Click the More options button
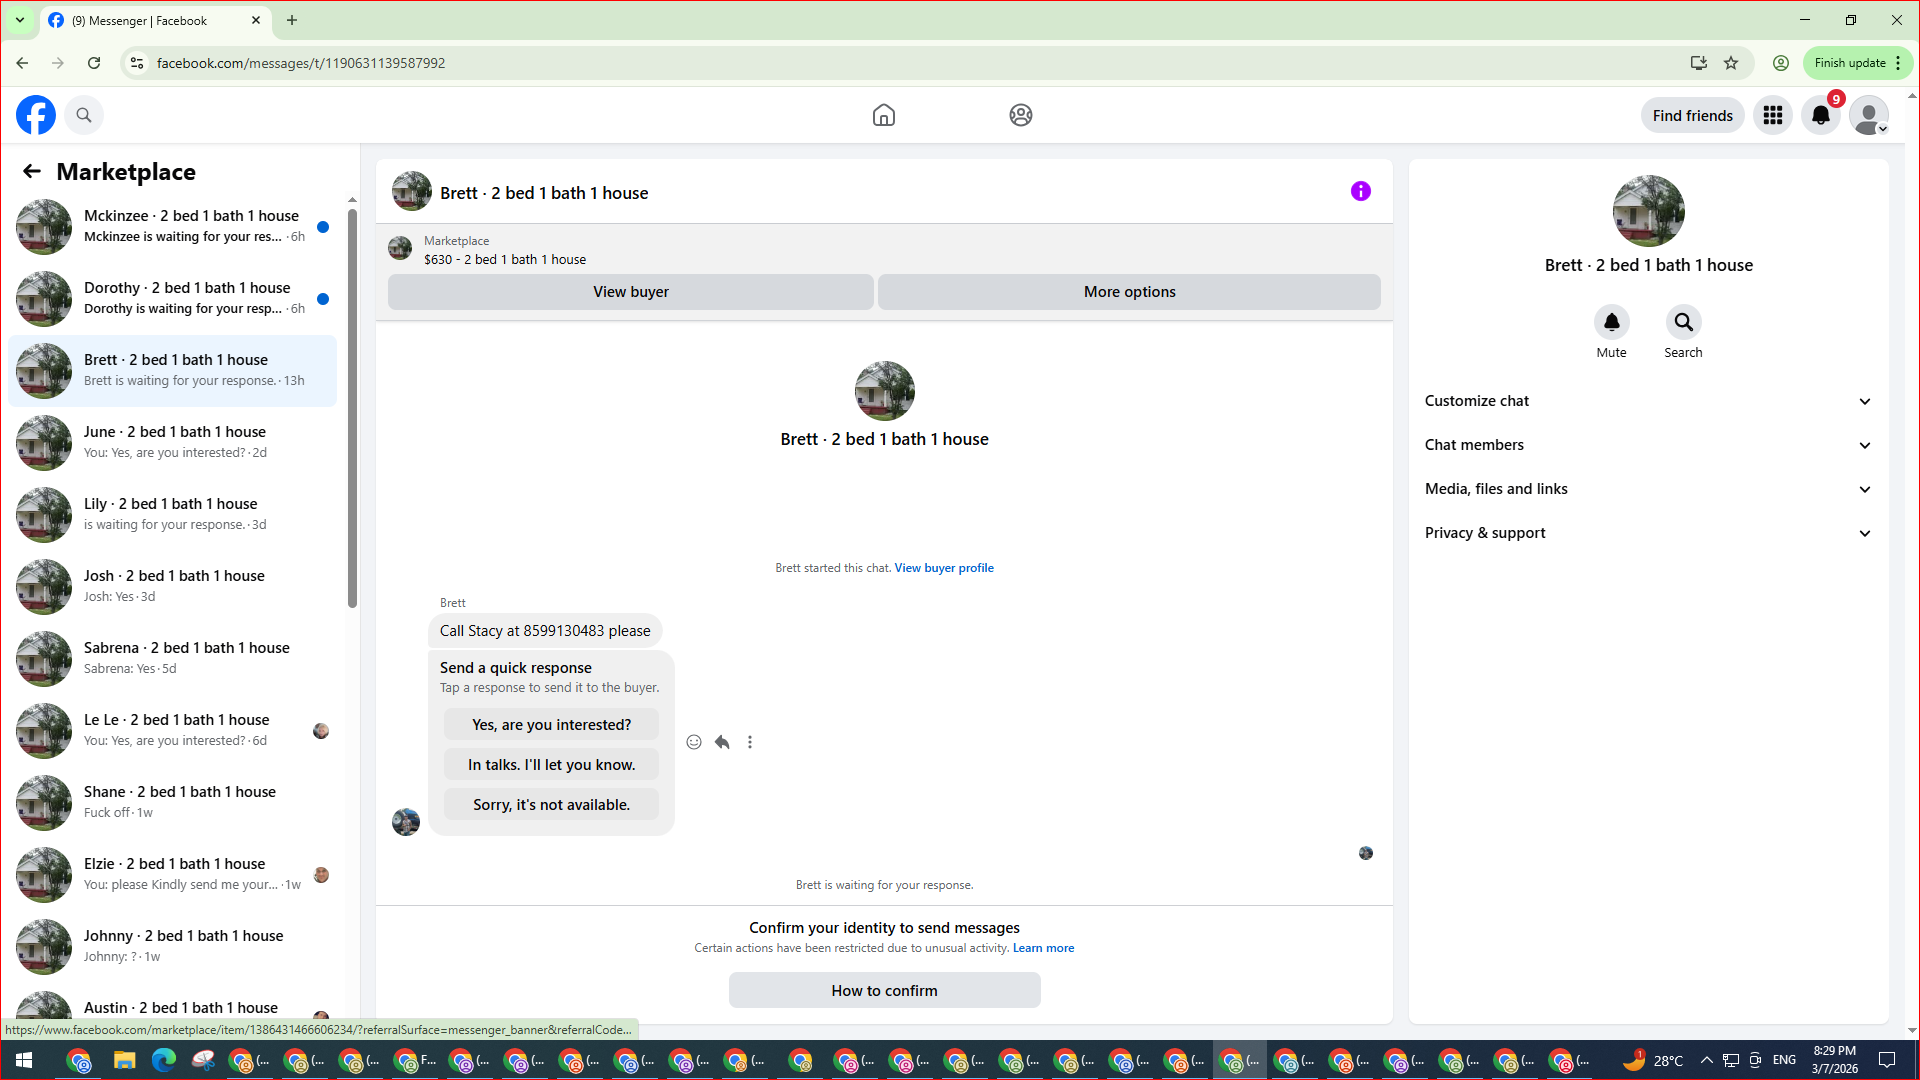The width and height of the screenshot is (1920, 1080). coord(1129,292)
